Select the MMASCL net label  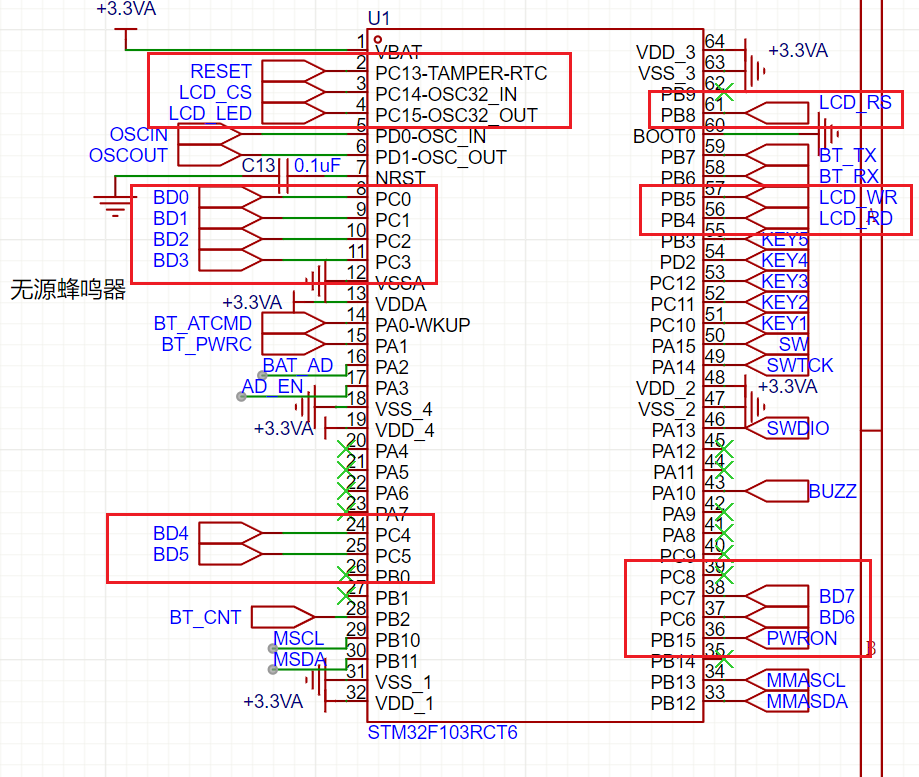click(806, 680)
